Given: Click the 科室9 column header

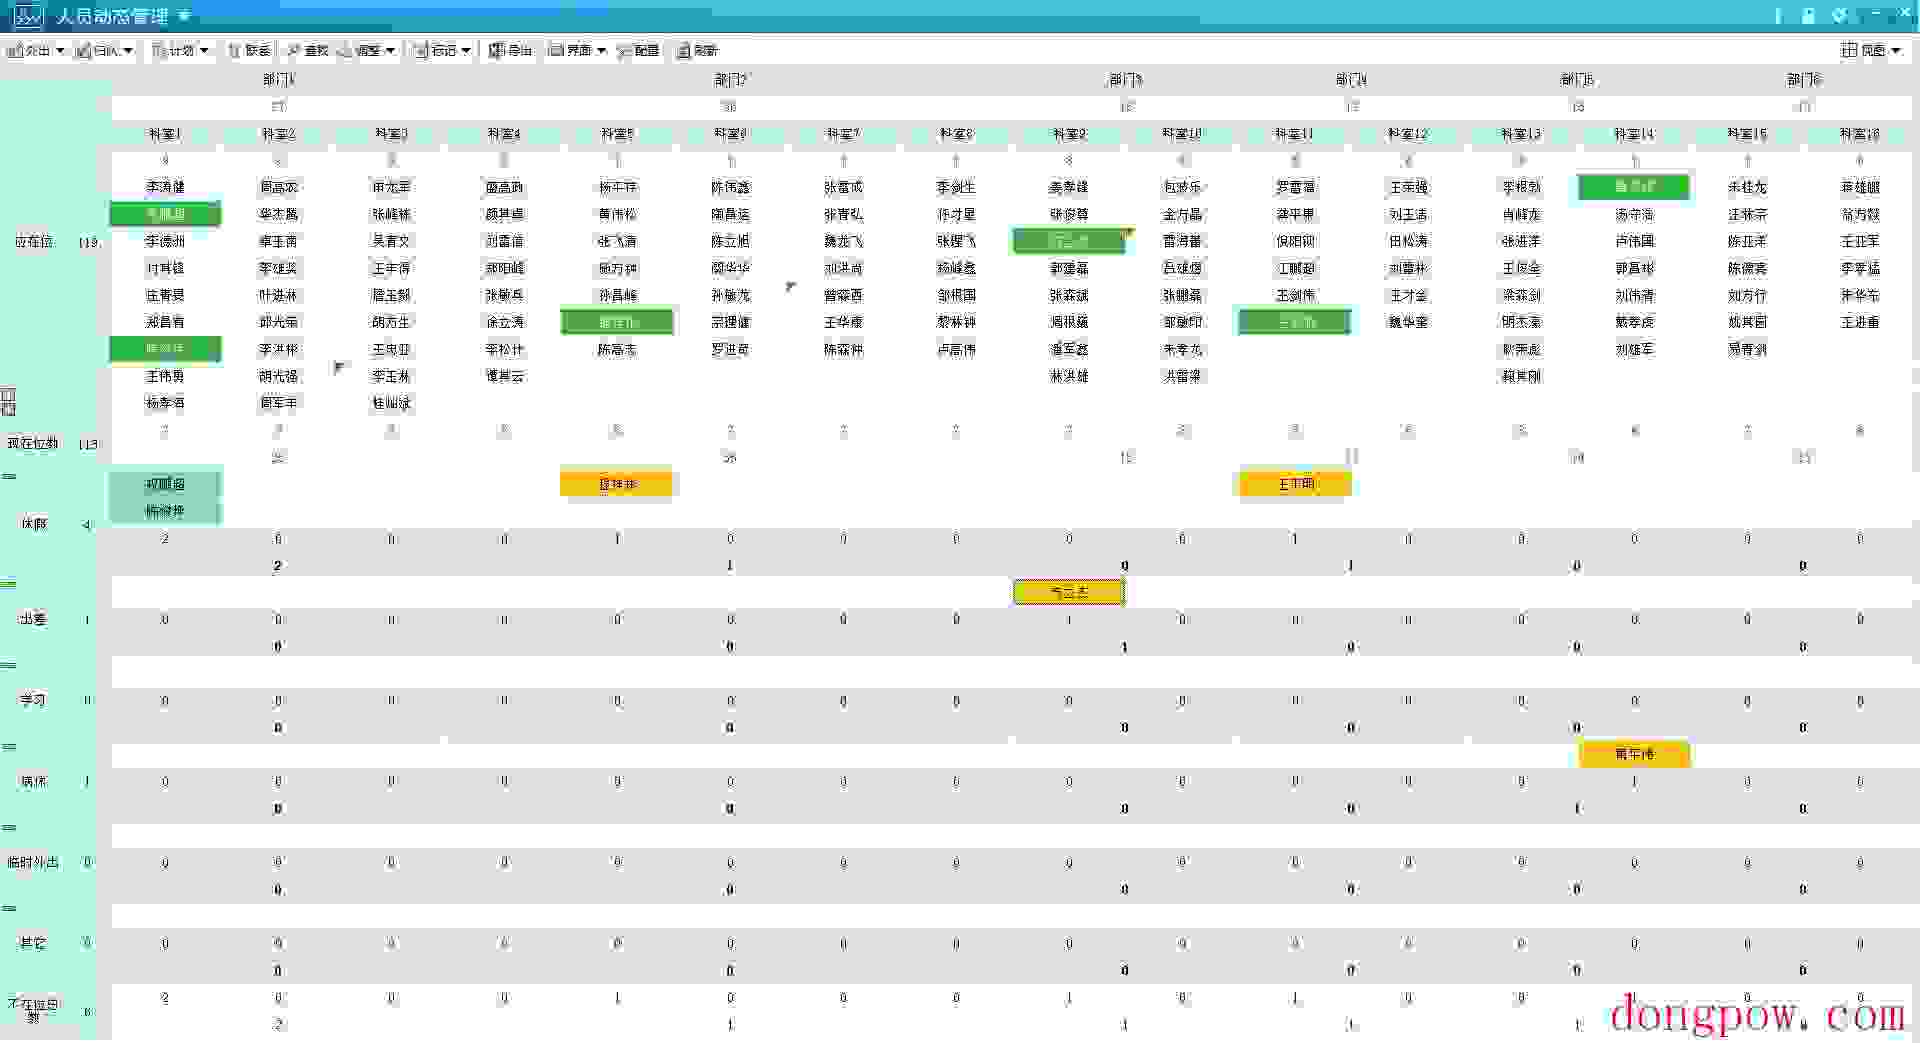Looking at the screenshot, I should click(x=1070, y=133).
